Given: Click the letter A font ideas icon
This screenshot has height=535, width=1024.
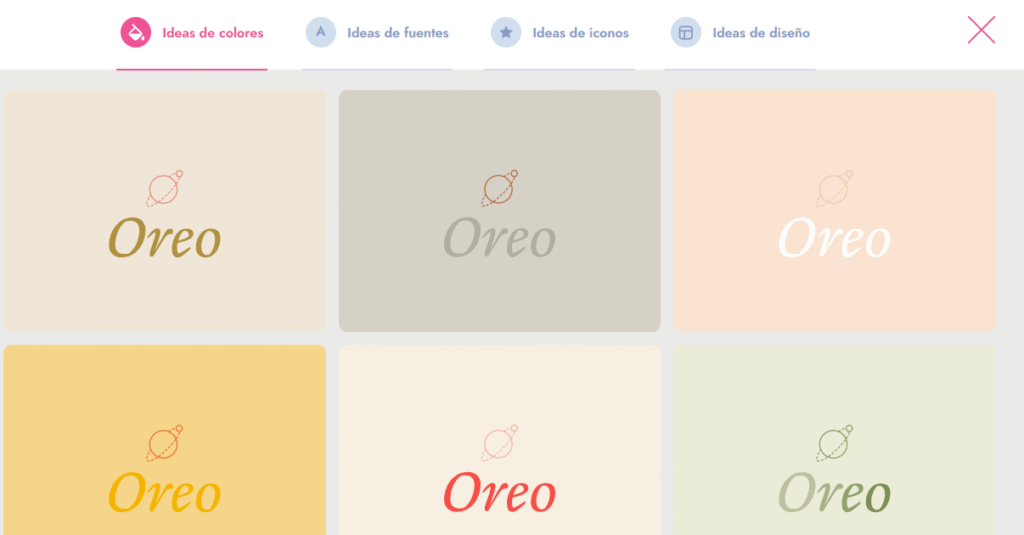Looking at the screenshot, I should pos(321,33).
